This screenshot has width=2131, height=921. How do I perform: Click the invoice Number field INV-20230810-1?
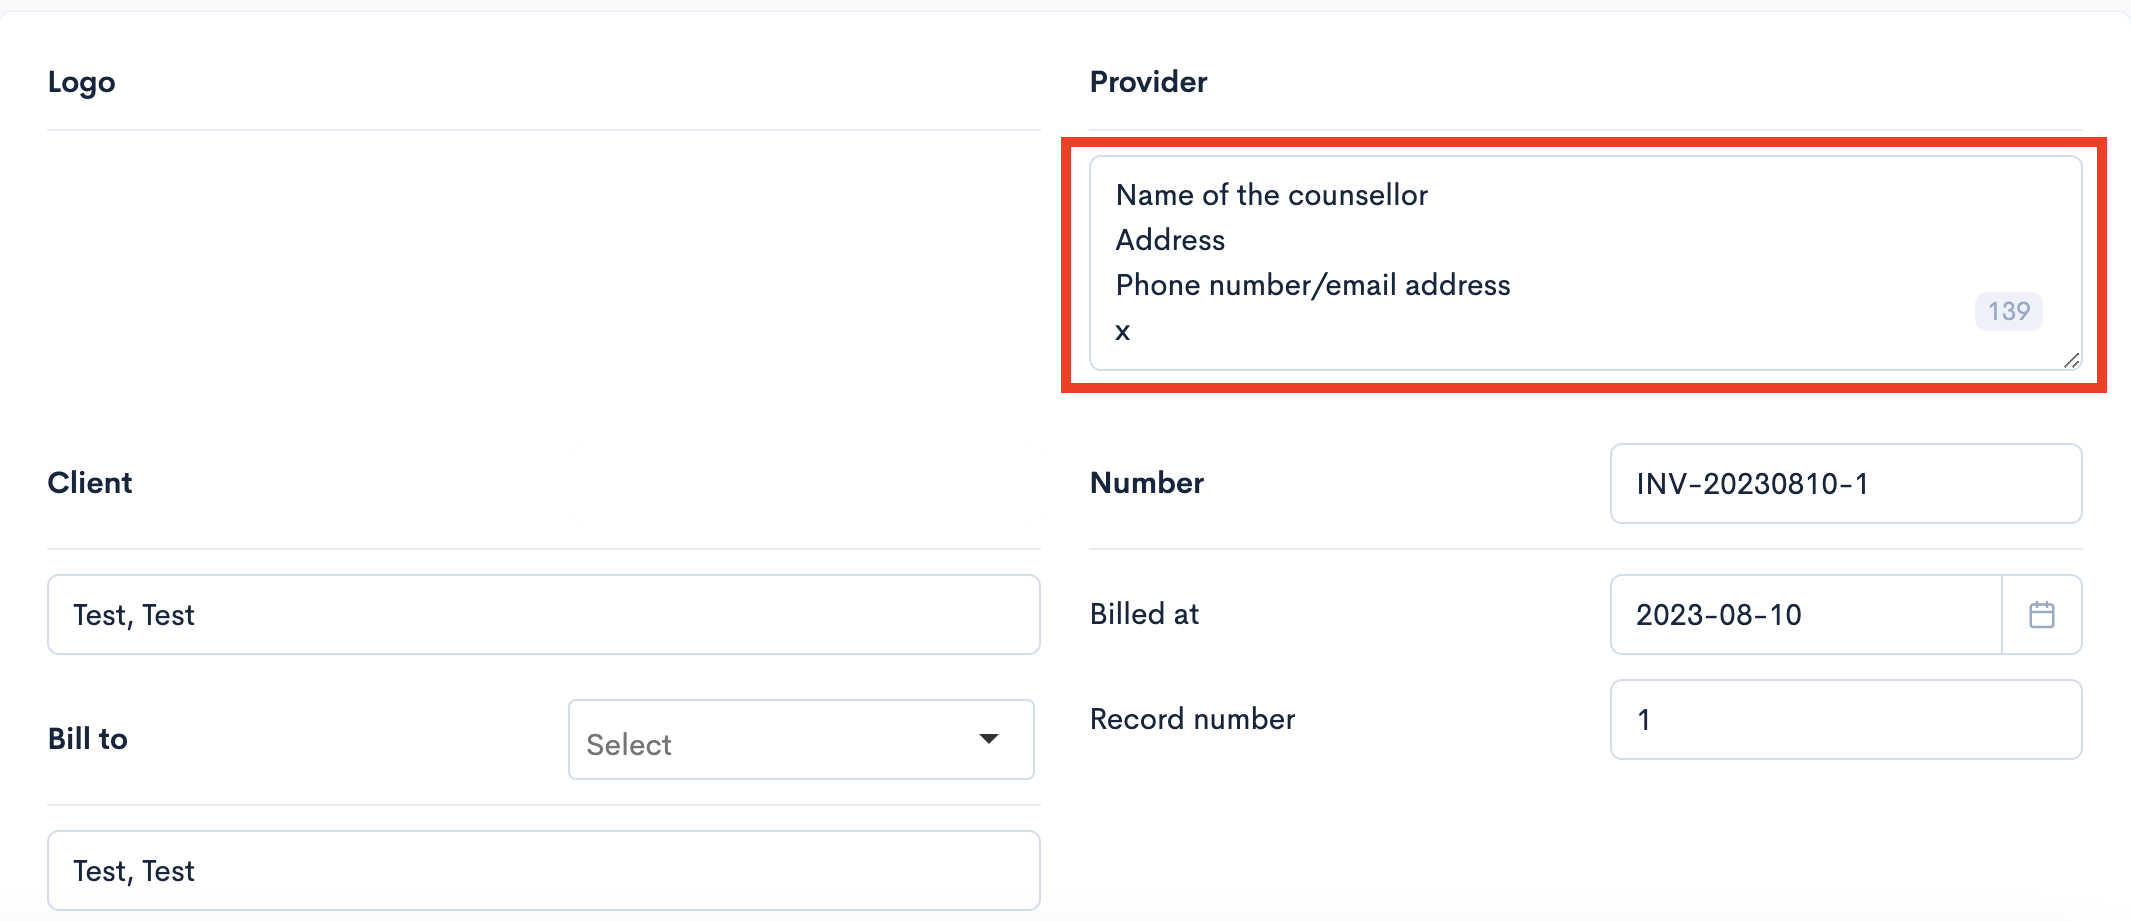1846,483
